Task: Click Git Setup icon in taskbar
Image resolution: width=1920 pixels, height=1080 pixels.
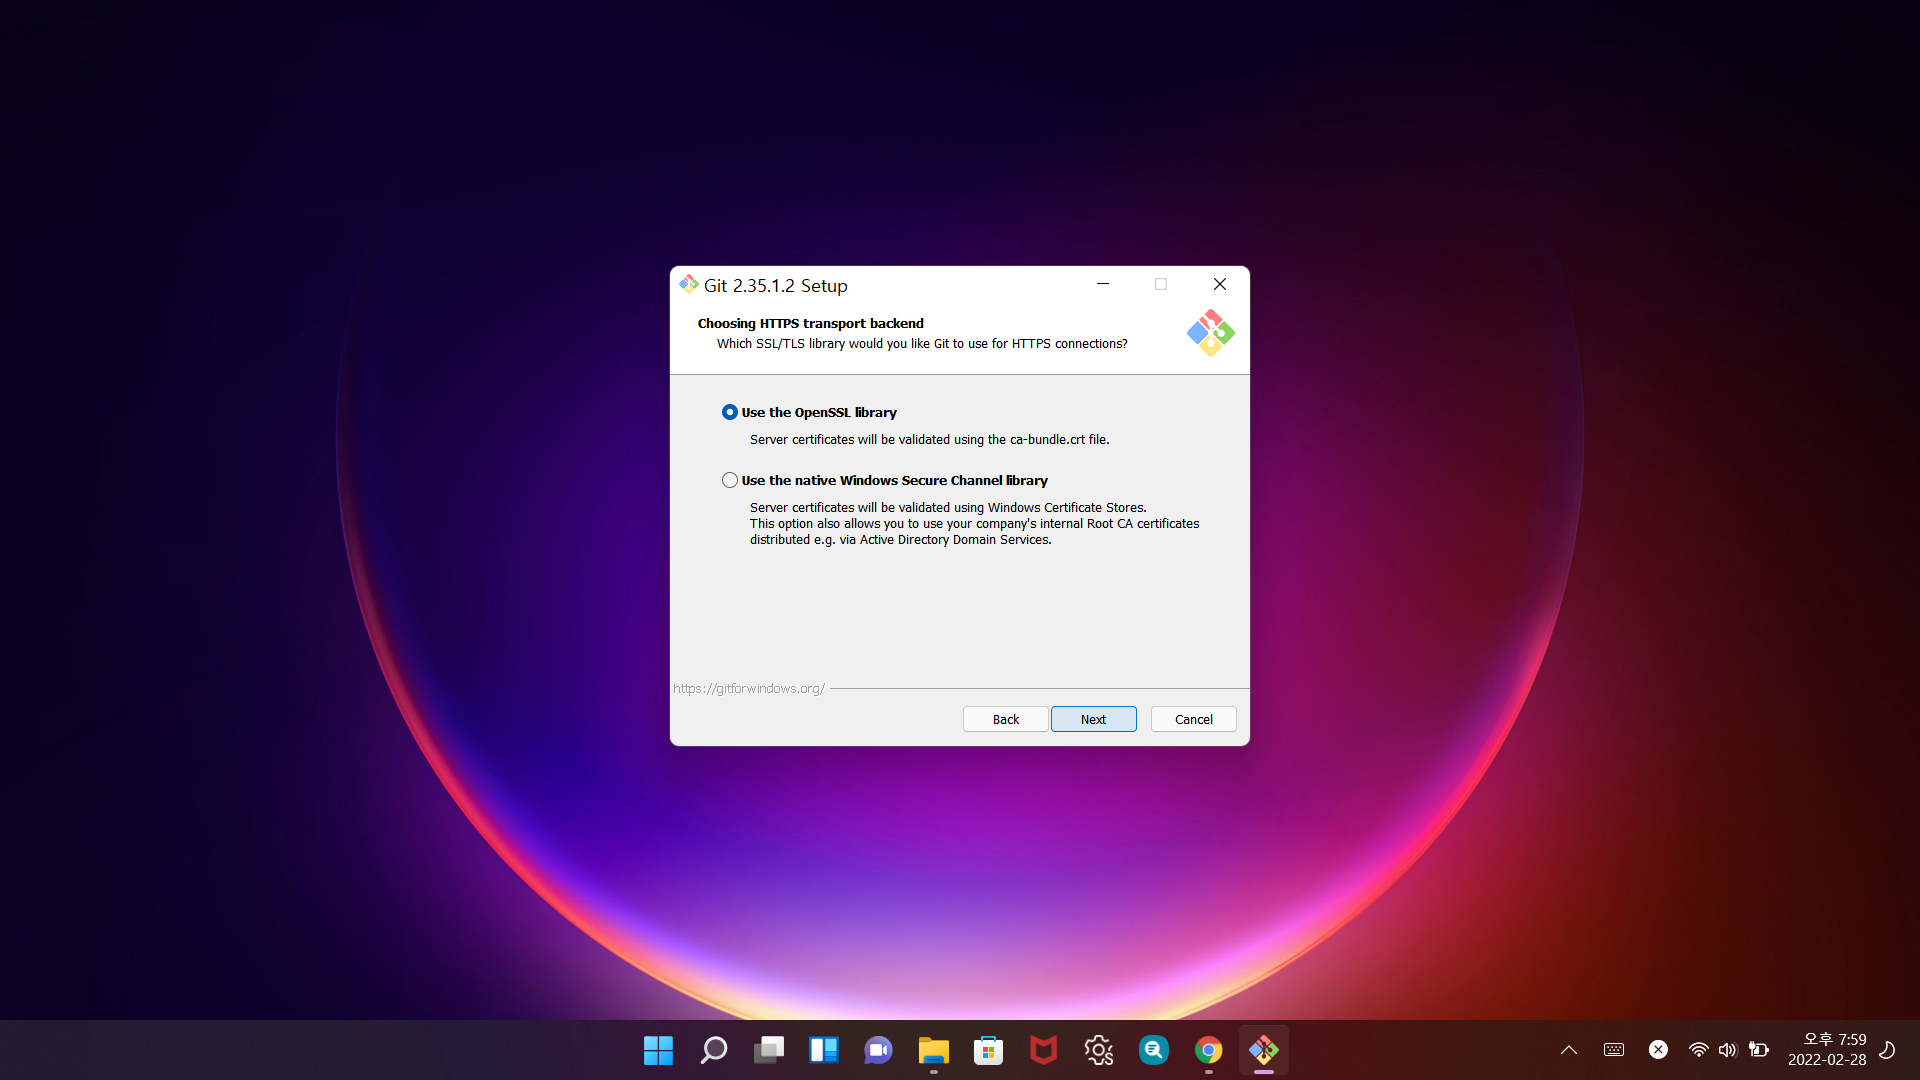Action: click(1263, 1050)
